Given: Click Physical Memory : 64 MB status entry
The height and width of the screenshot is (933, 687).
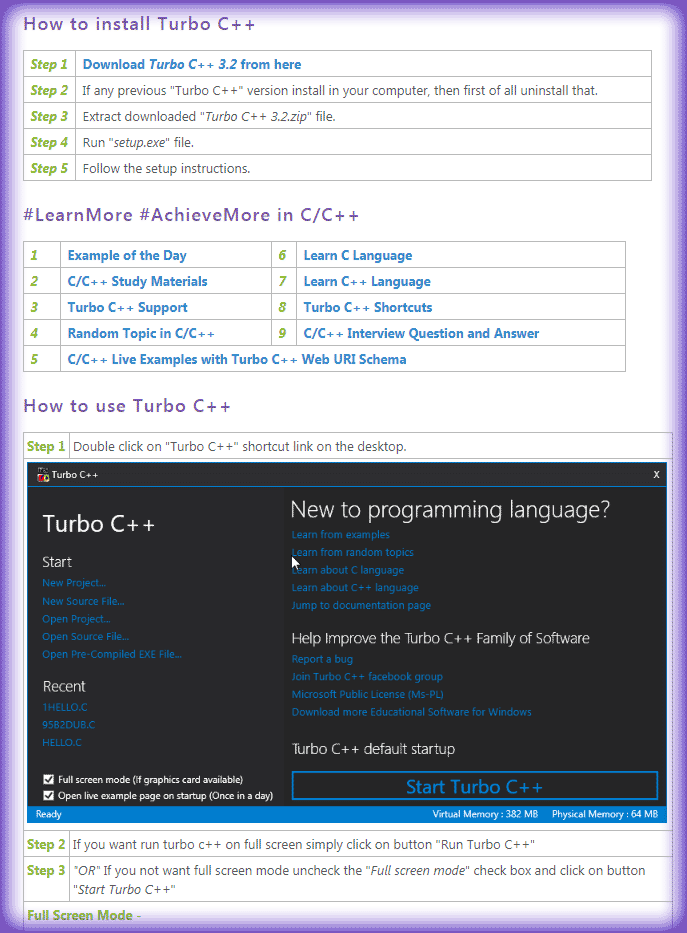Looking at the screenshot, I should 604,814.
